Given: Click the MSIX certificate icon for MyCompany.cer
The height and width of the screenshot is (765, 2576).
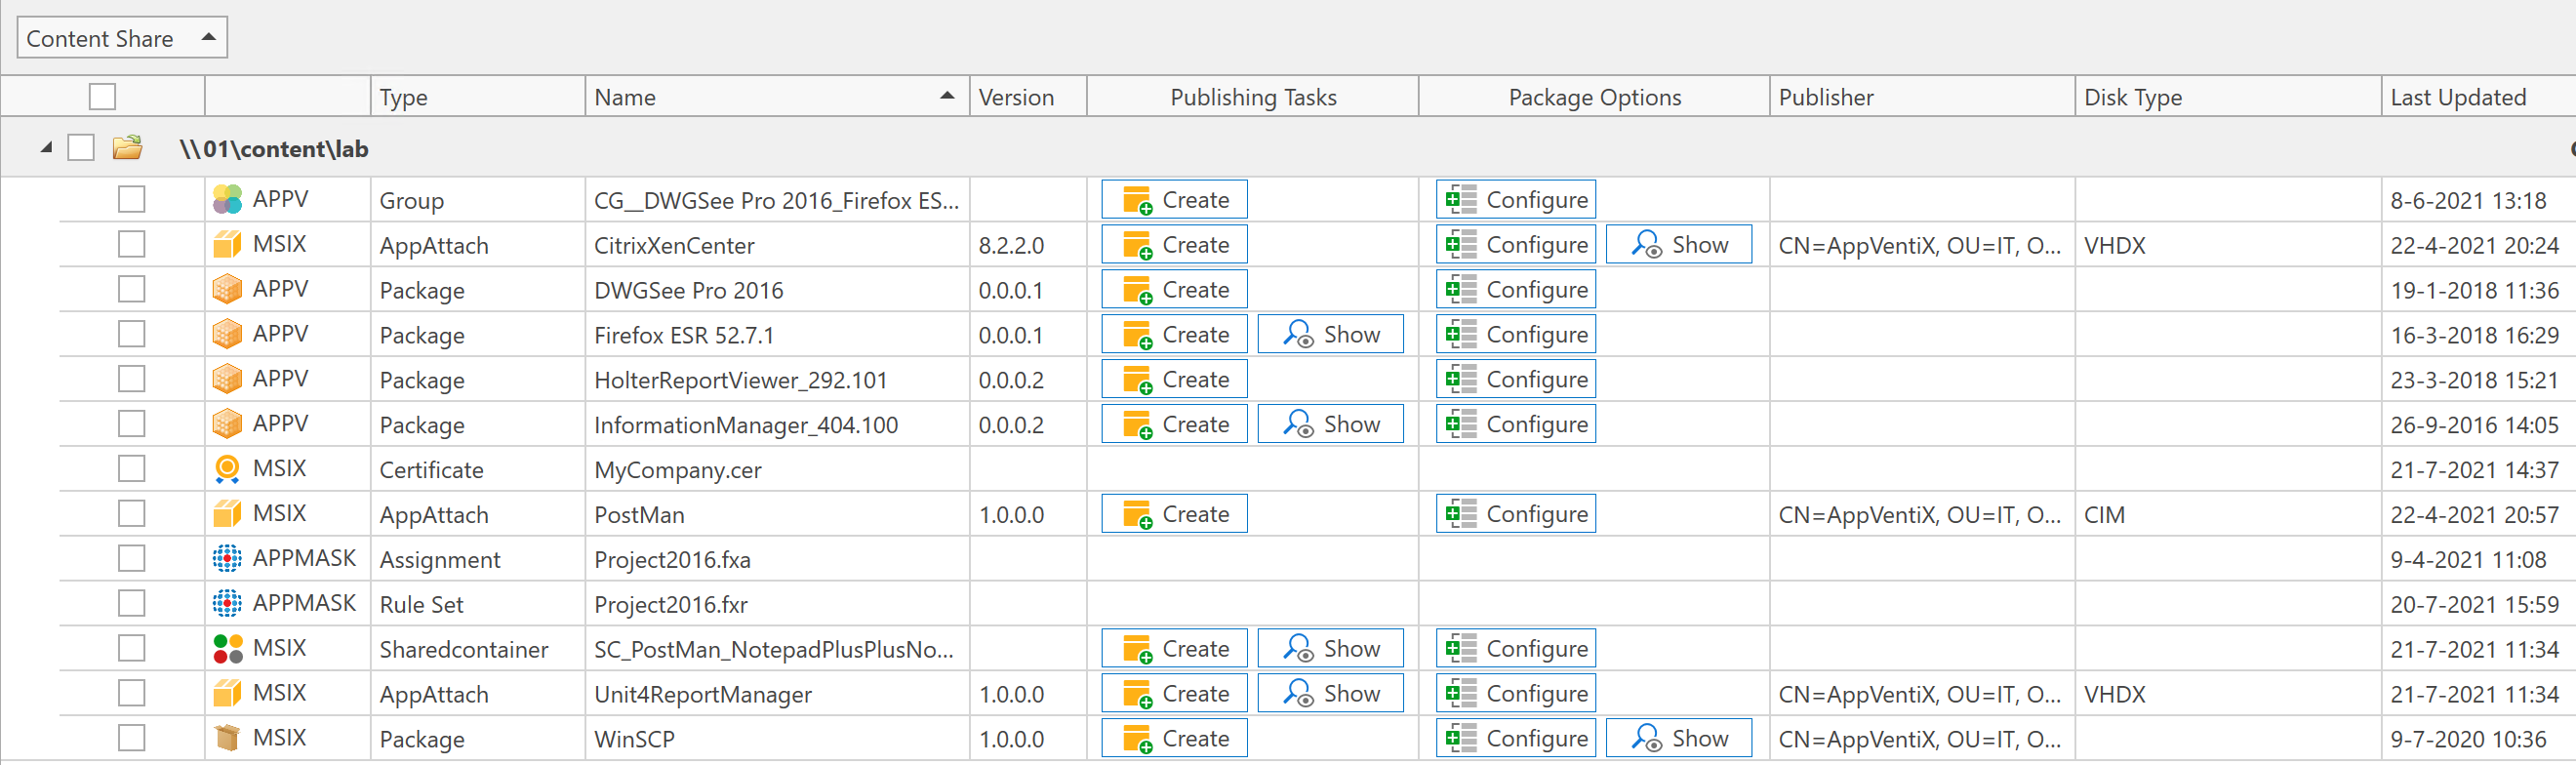Looking at the screenshot, I should [227, 468].
